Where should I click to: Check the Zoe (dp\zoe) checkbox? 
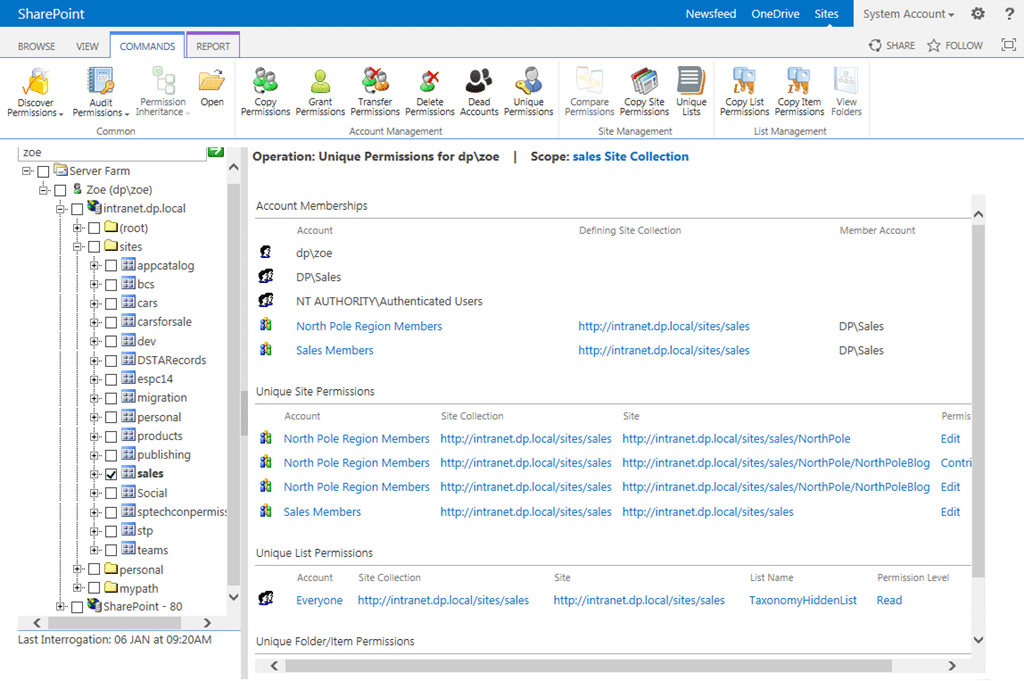tap(60, 190)
